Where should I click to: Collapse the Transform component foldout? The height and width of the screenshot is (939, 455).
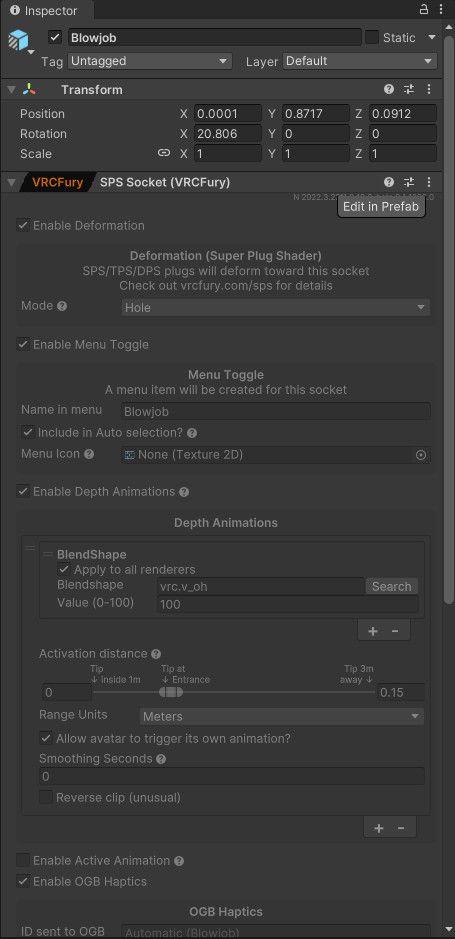(11, 90)
